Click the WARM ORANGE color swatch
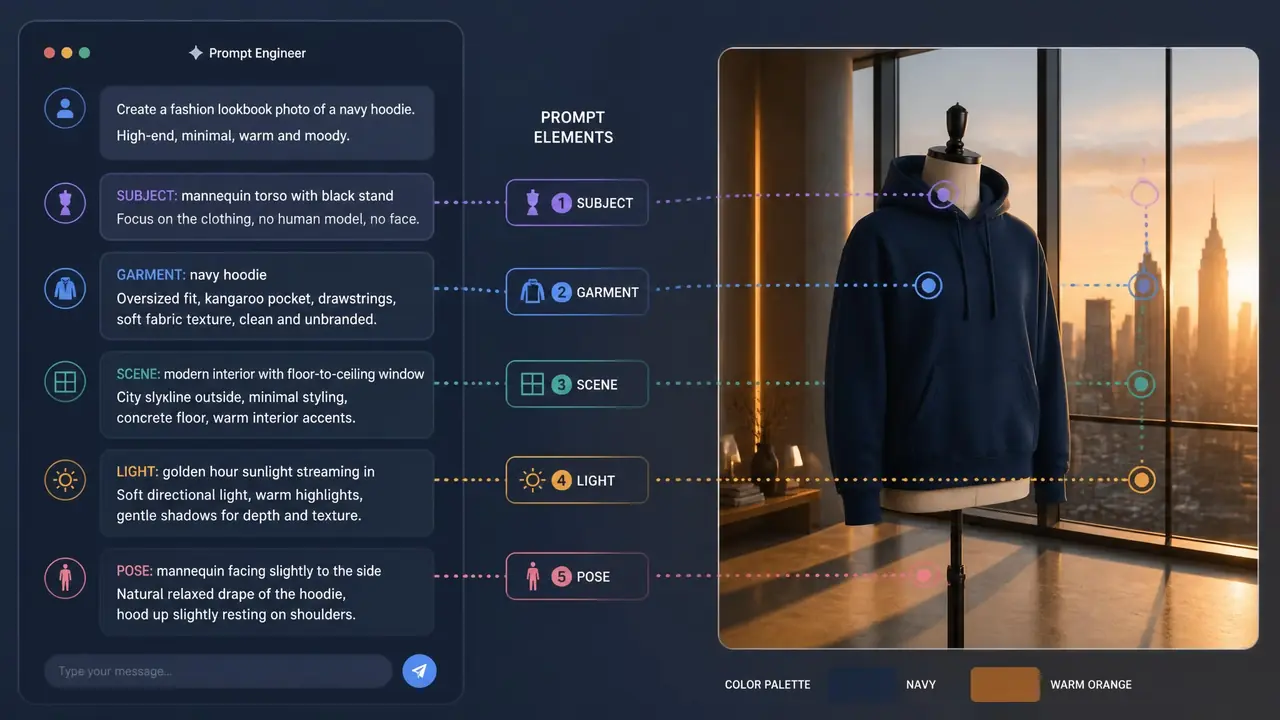Image resolution: width=1280 pixels, height=720 pixels. pos(1005,685)
